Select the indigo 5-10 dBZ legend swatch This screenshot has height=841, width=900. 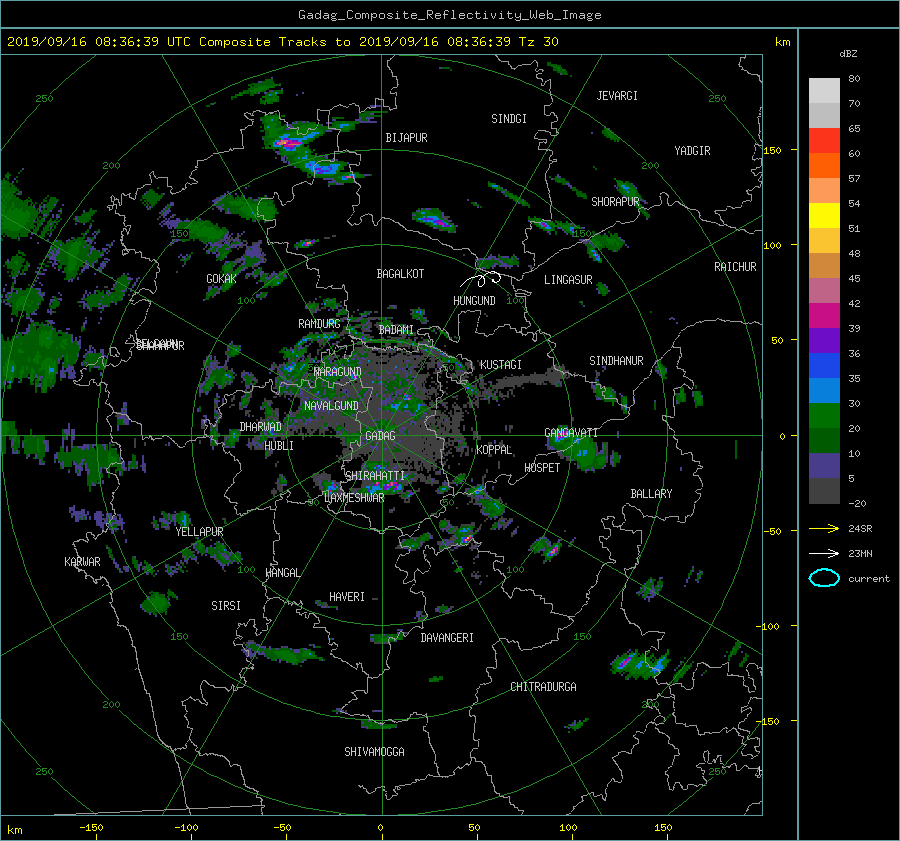(824, 466)
